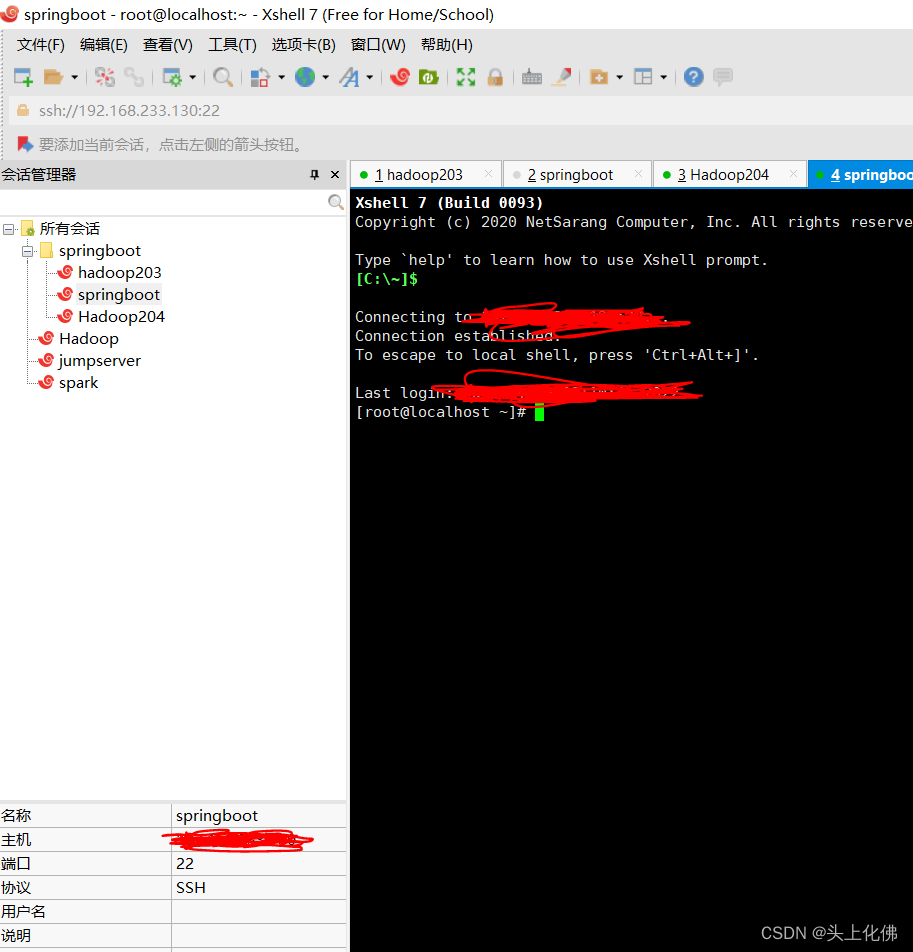
Task: Close the 3 Hadoop204 tab
Action: click(x=793, y=174)
